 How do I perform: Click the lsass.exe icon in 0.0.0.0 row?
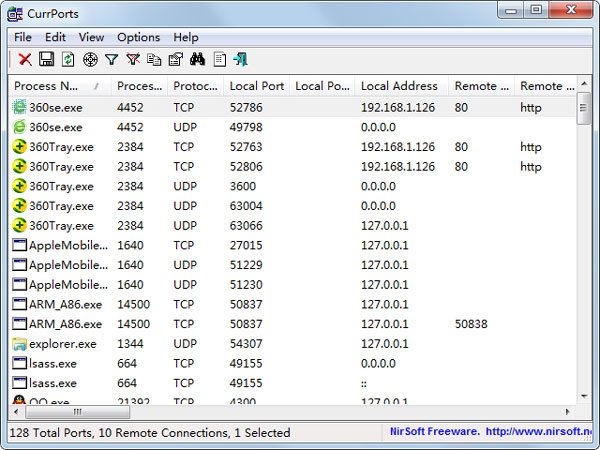(20, 363)
